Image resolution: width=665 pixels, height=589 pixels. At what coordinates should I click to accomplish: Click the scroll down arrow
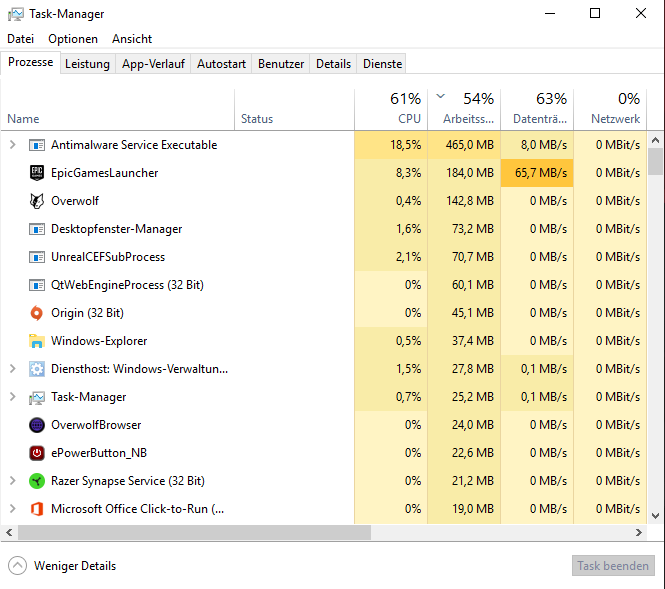(x=655, y=516)
